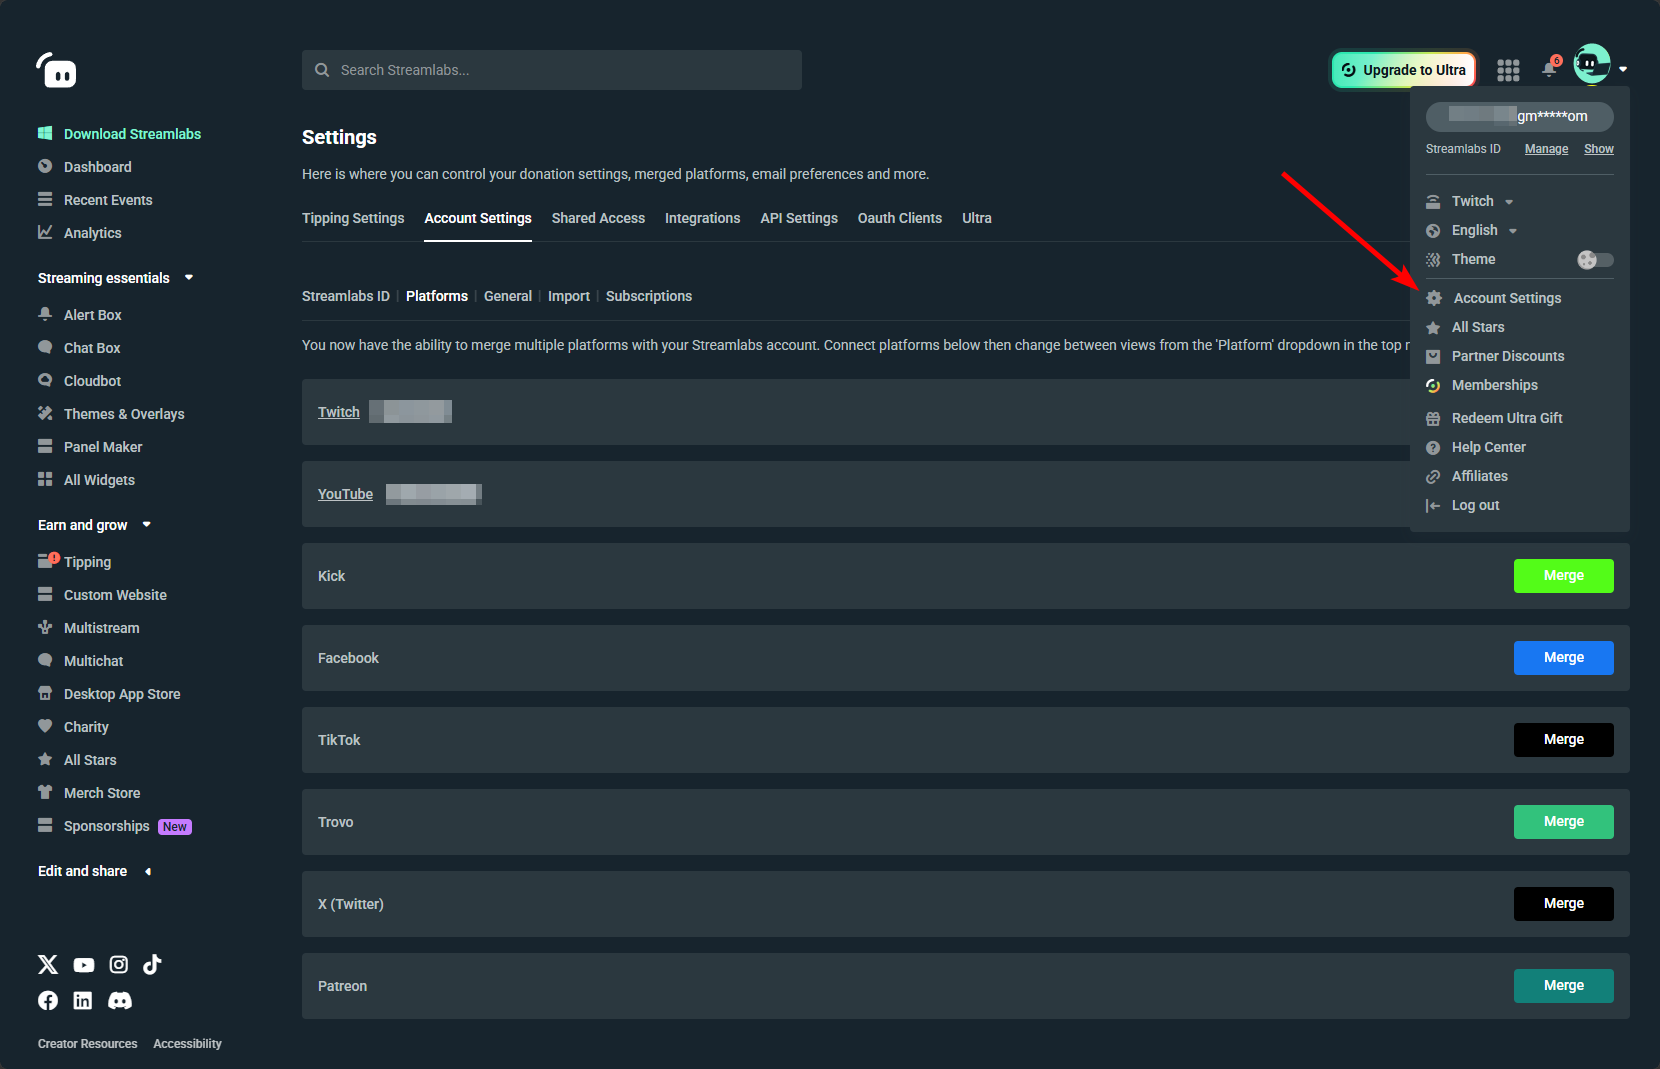Select the General sub-tab
Viewport: 1660px width, 1069px height.
(x=508, y=296)
